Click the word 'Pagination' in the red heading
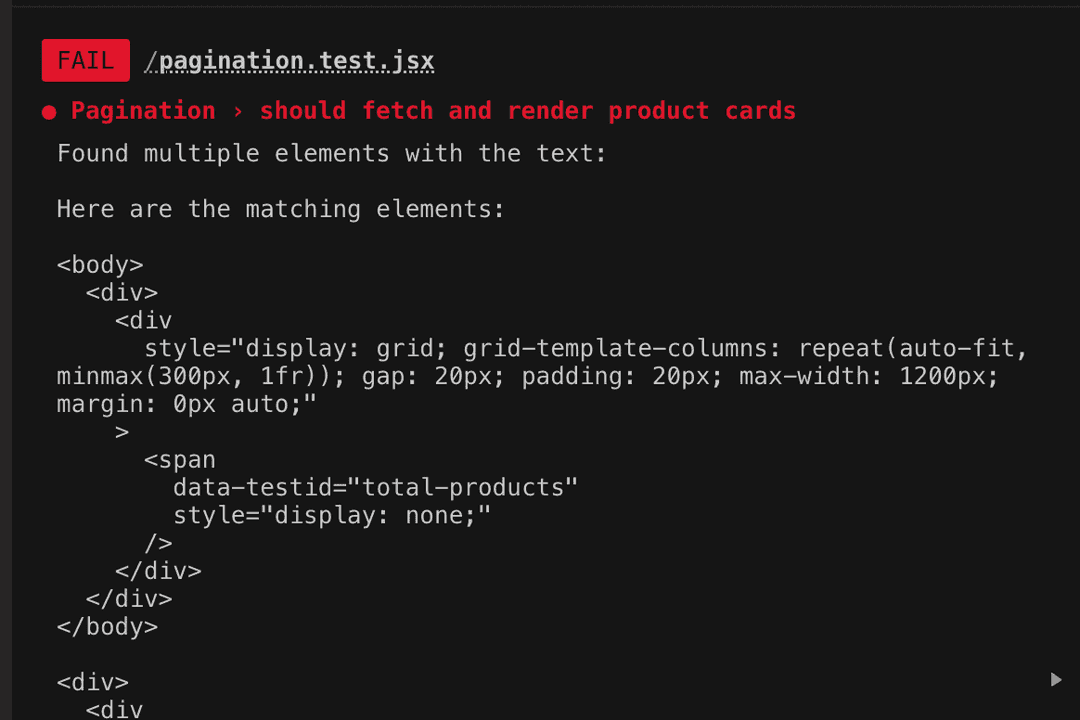Image resolution: width=1080 pixels, height=720 pixels. [143, 111]
